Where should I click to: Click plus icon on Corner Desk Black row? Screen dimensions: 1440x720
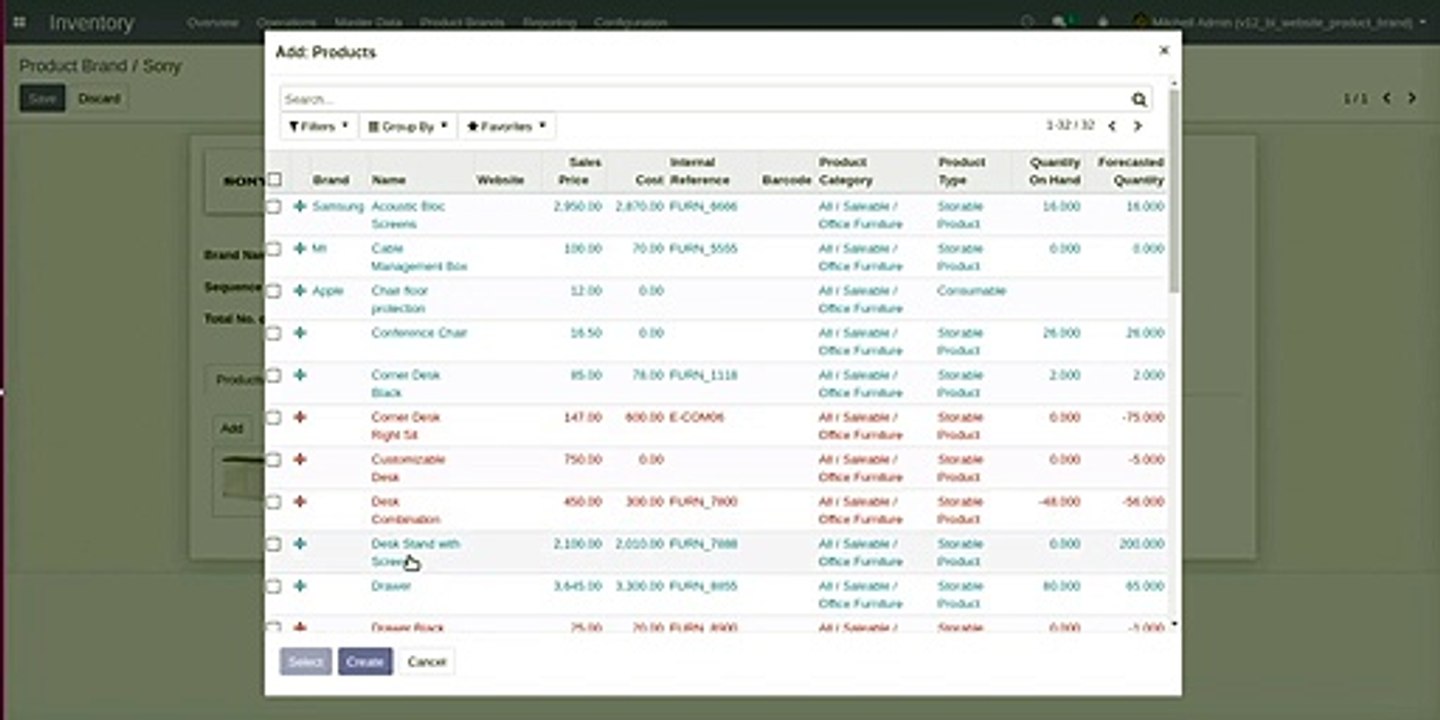click(x=300, y=375)
